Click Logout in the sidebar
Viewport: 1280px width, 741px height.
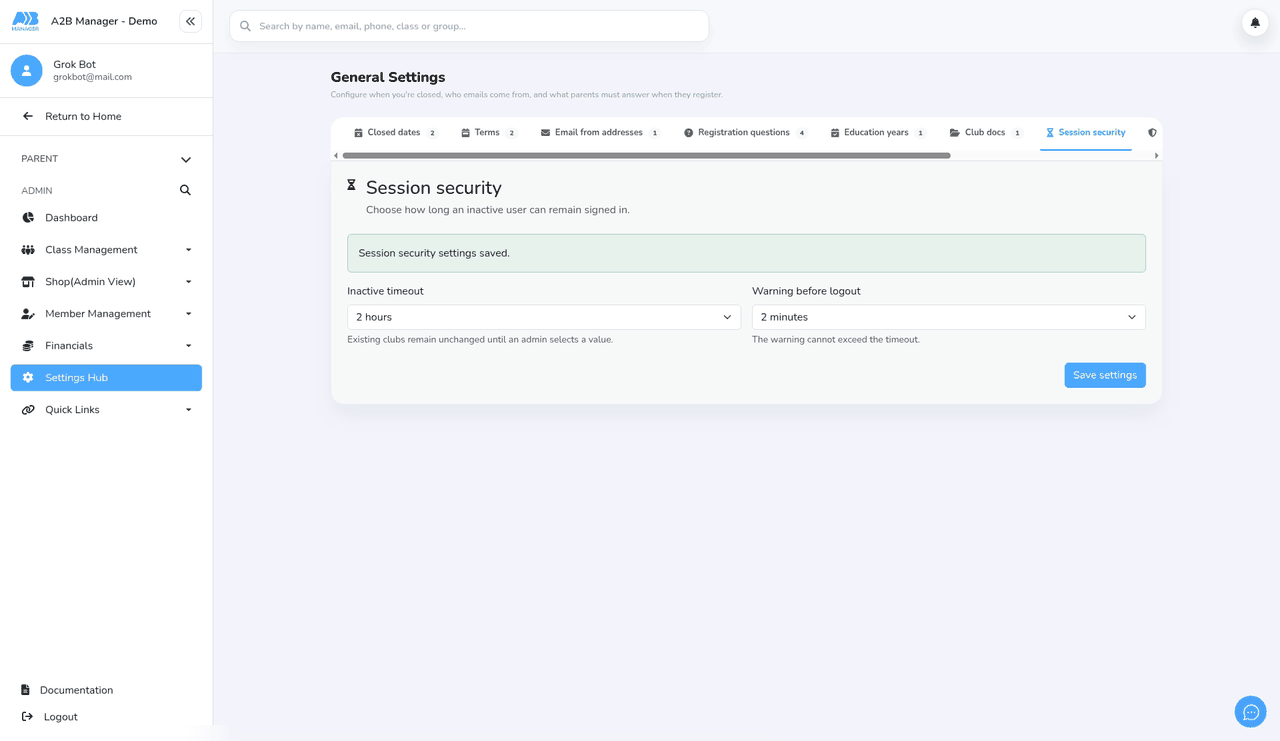point(60,717)
